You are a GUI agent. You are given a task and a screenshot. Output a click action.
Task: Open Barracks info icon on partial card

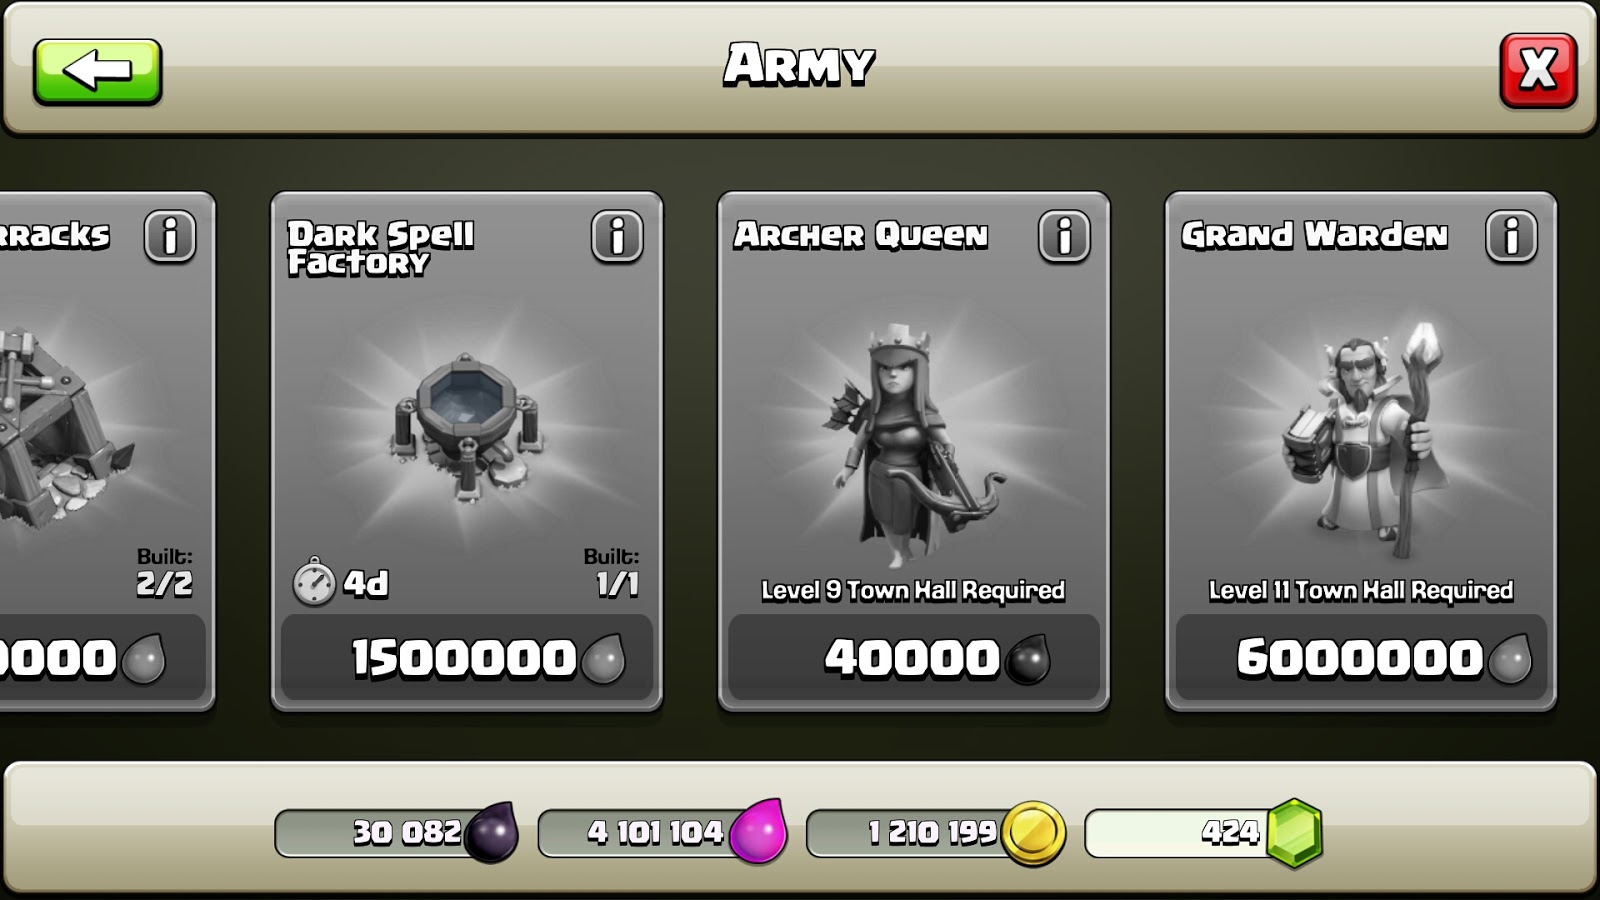(170, 237)
